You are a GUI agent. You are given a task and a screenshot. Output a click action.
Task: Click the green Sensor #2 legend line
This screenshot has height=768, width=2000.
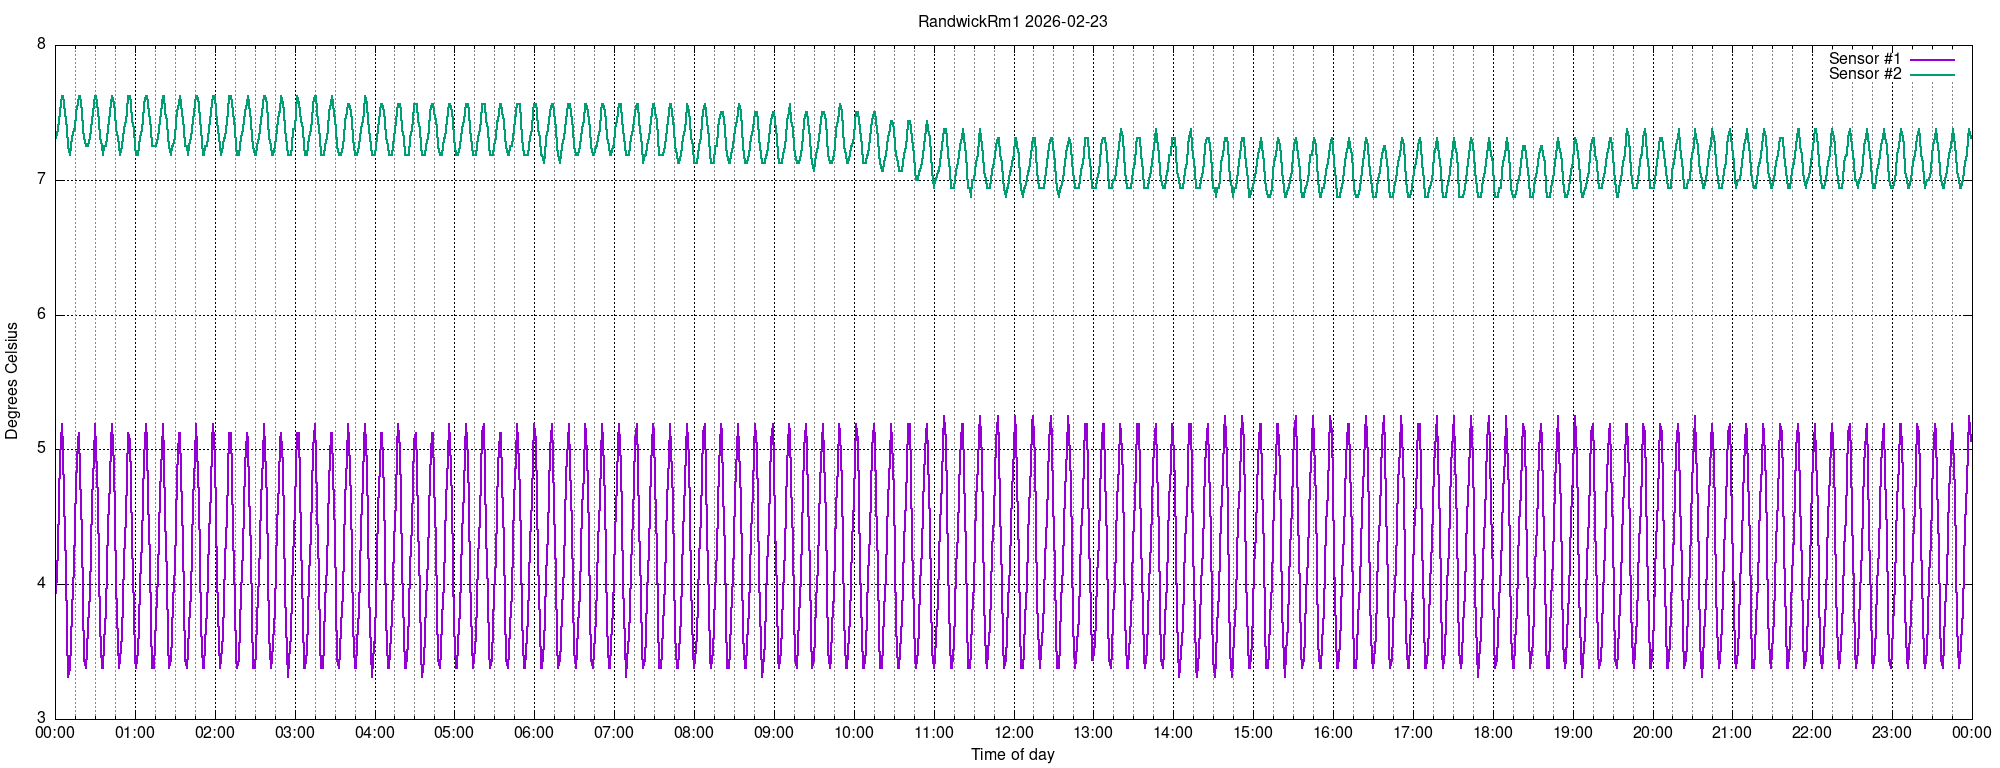(x=1932, y=74)
